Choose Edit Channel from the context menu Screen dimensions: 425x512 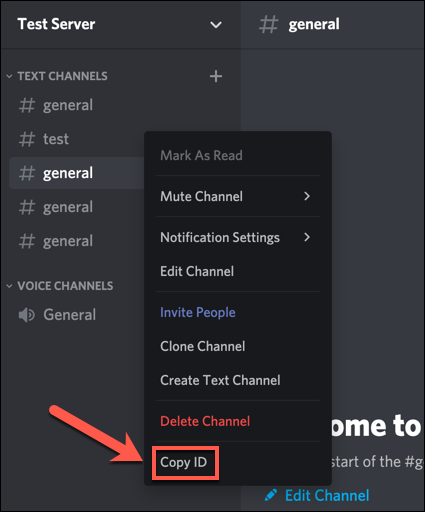coord(238,271)
